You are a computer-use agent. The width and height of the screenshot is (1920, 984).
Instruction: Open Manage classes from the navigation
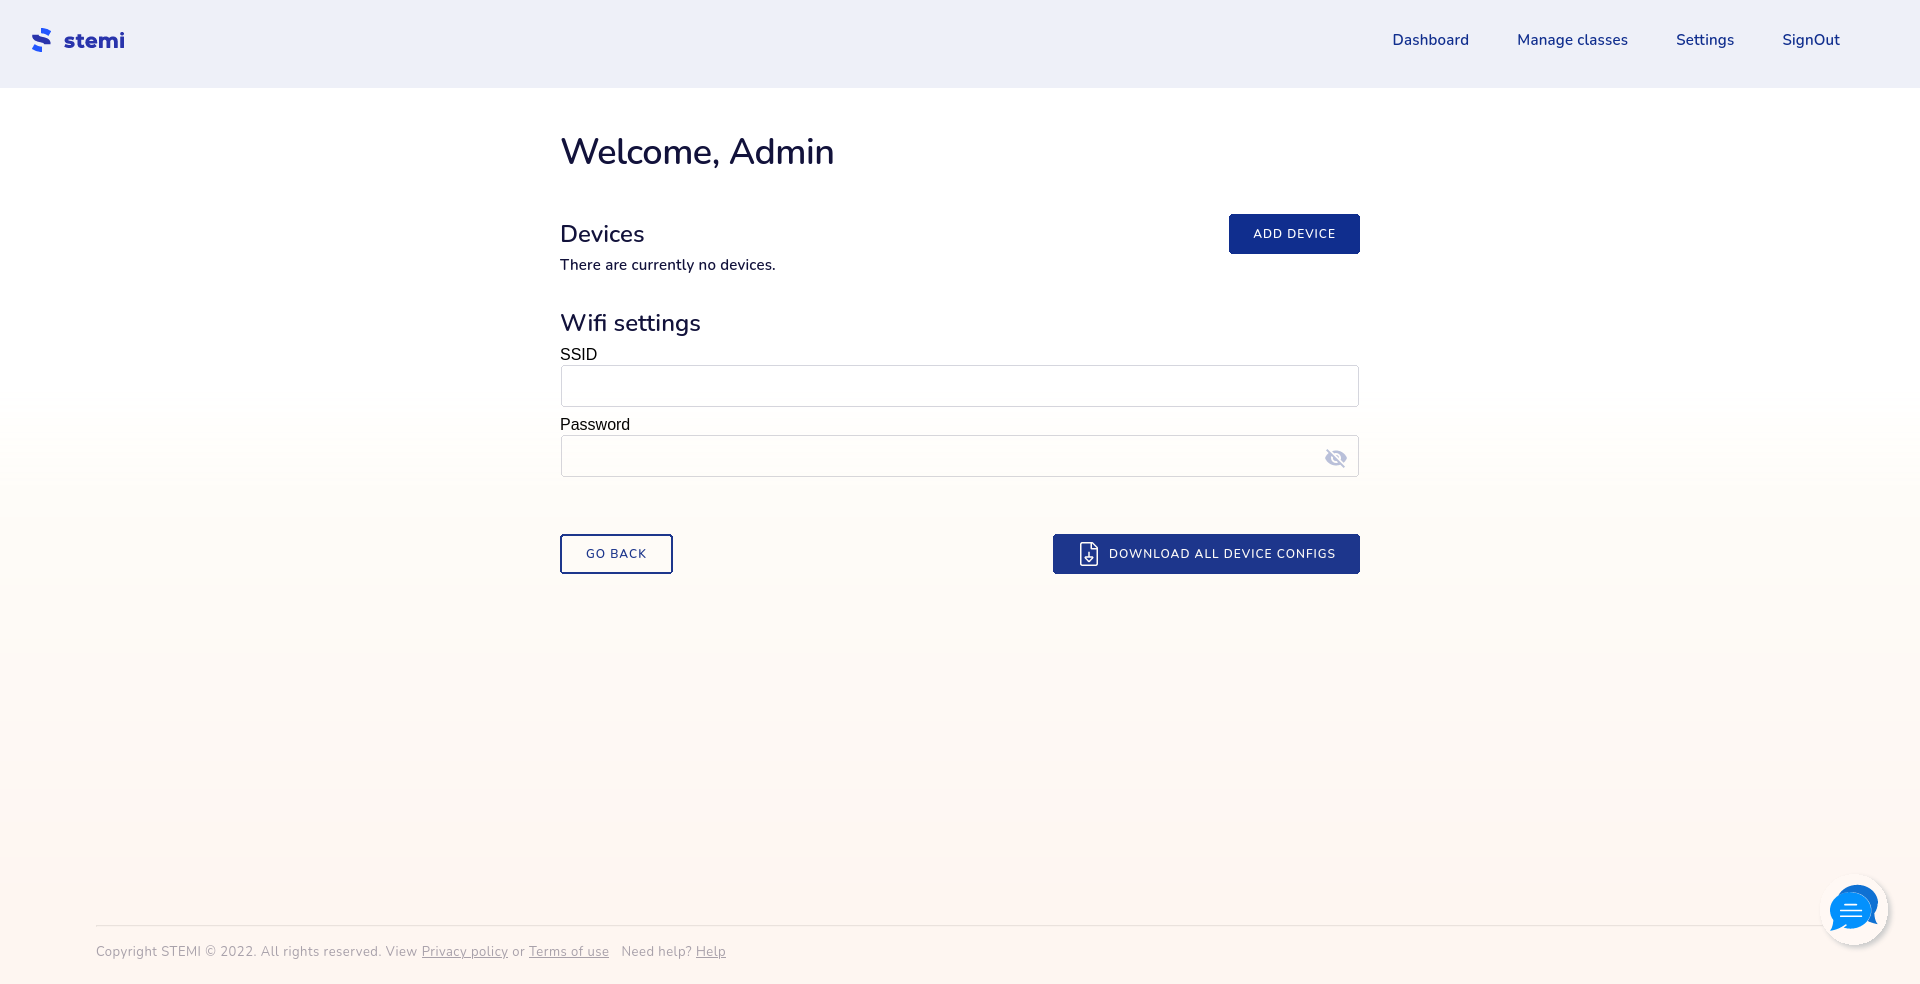pyautogui.click(x=1572, y=40)
